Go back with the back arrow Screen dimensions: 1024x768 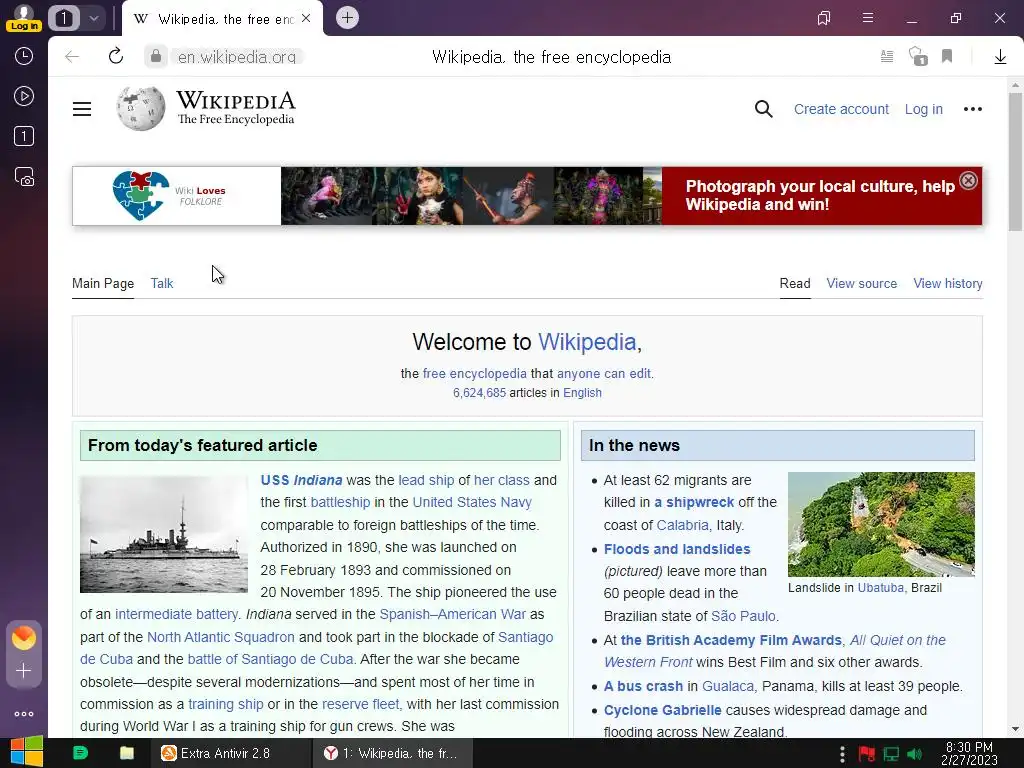coord(72,57)
